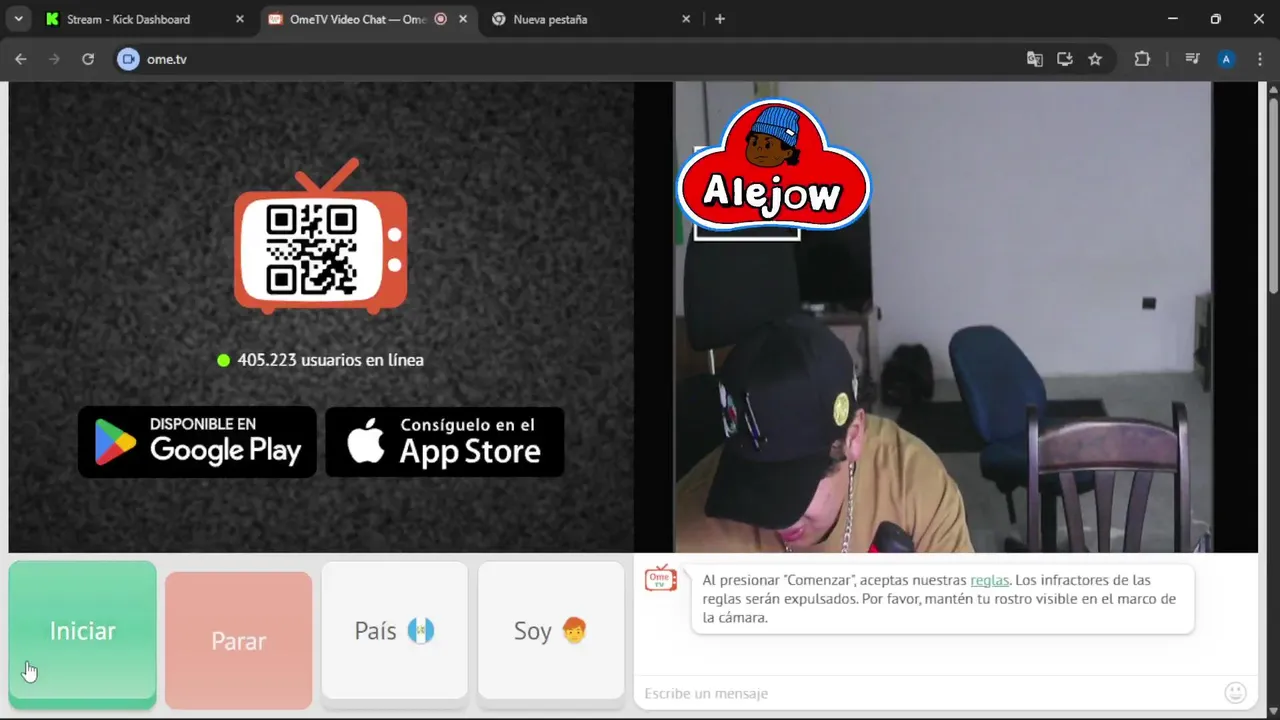This screenshot has height=720, width=1280.
Task: Open the App Store download badge
Action: 445,441
